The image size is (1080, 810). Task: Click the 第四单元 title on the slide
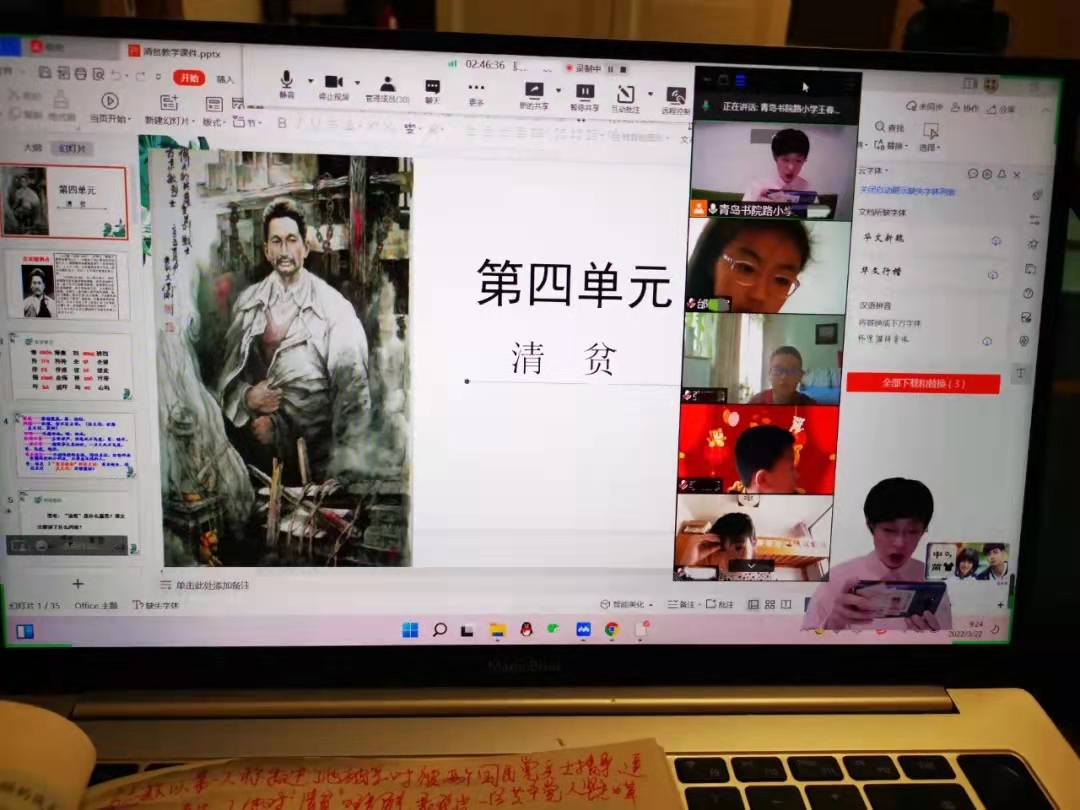[x=573, y=284]
